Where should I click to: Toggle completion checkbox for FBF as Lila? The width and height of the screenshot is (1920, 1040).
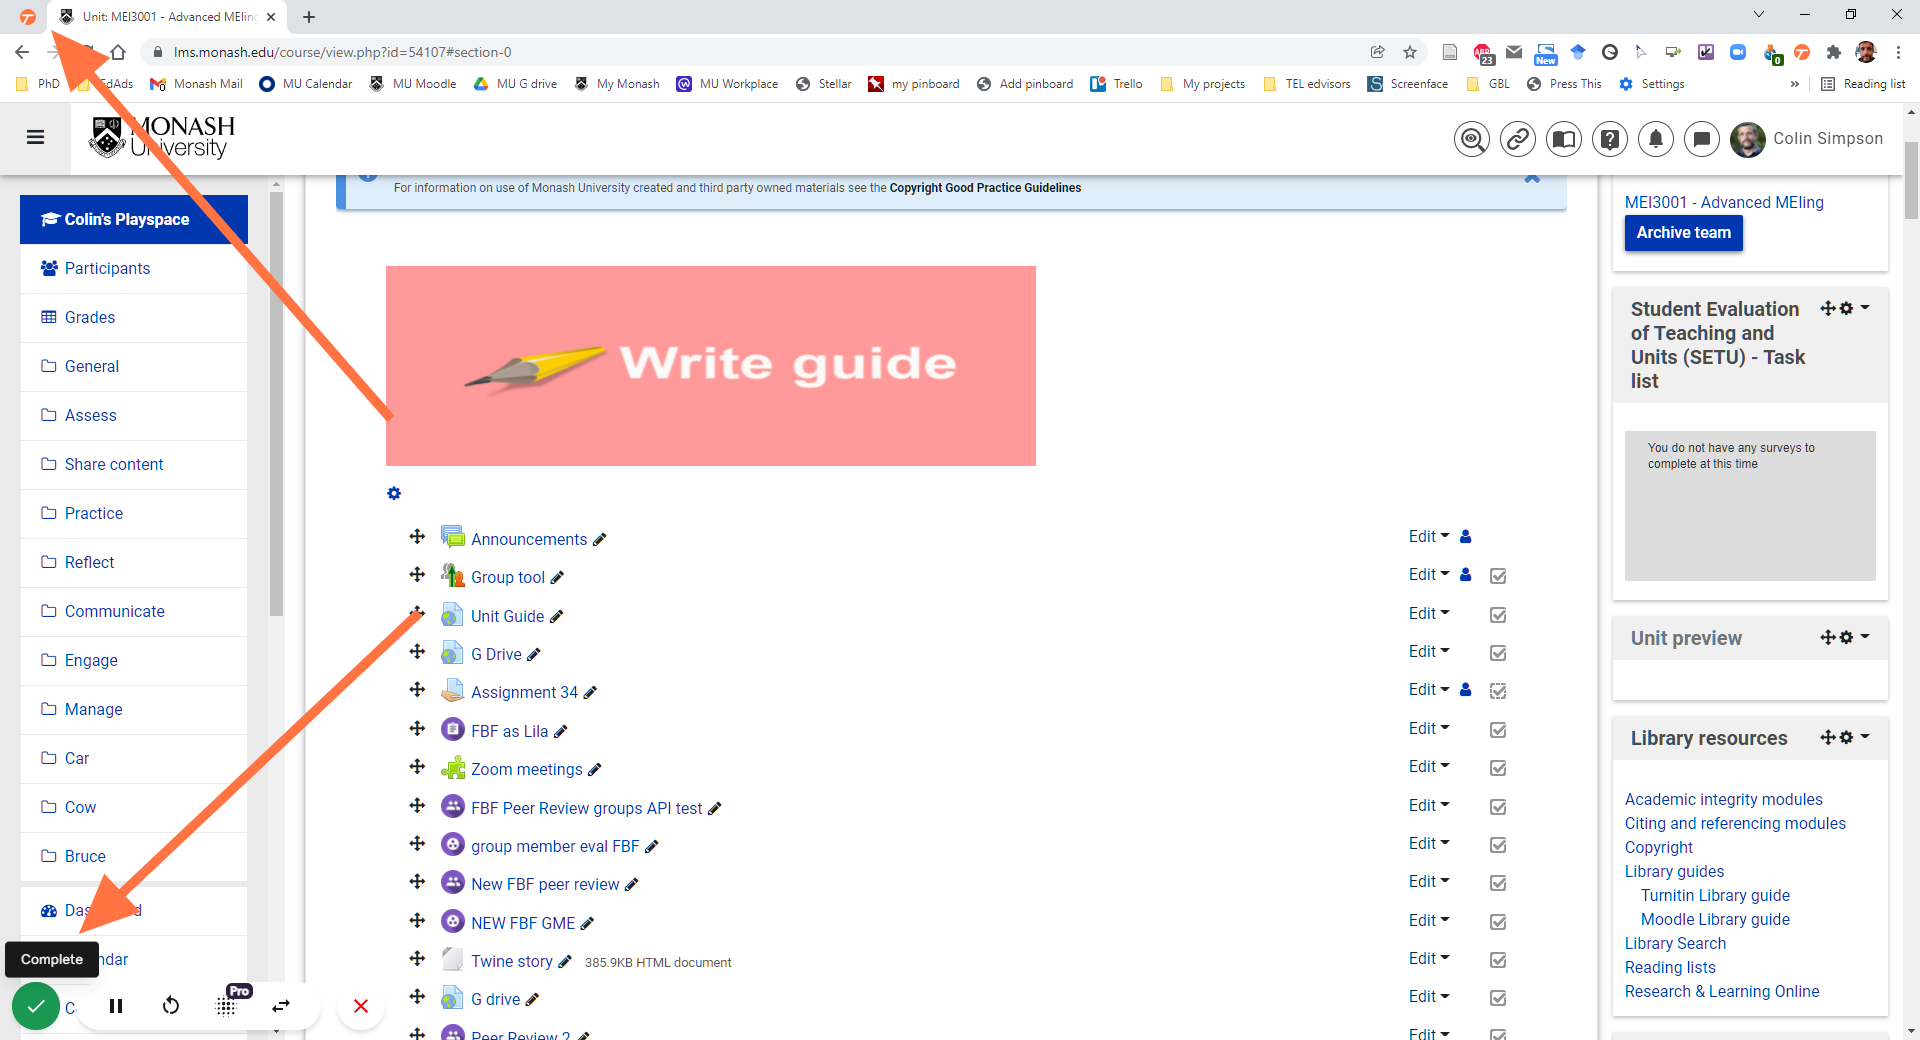(1498, 730)
